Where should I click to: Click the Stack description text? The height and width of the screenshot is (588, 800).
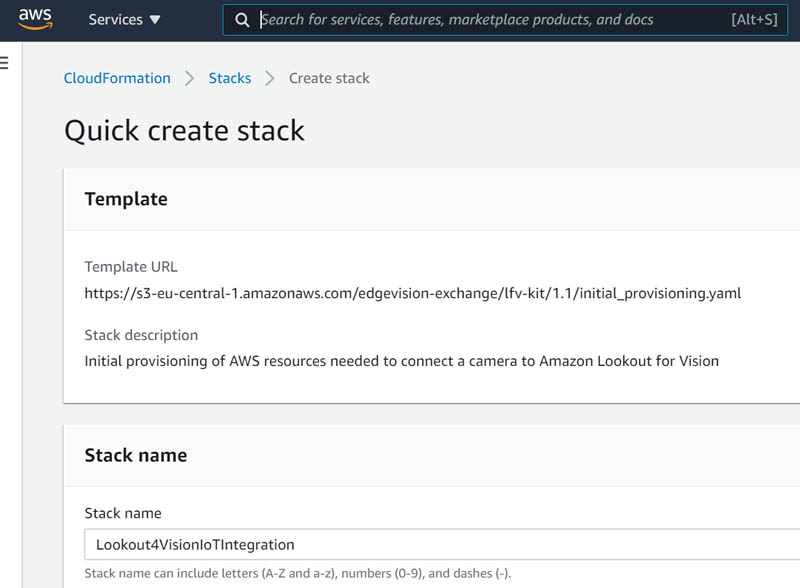[402, 361]
